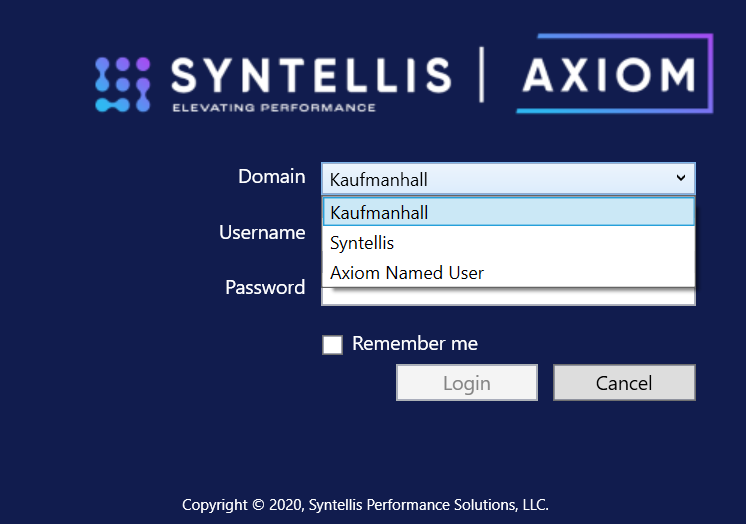Click the Remember me label text
746x524 pixels.
click(415, 344)
